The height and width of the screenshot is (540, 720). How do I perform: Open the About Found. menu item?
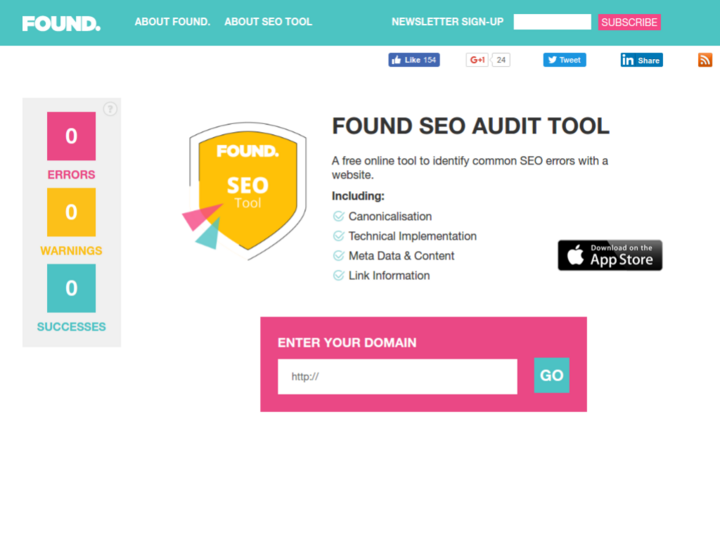(x=172, y=21)
